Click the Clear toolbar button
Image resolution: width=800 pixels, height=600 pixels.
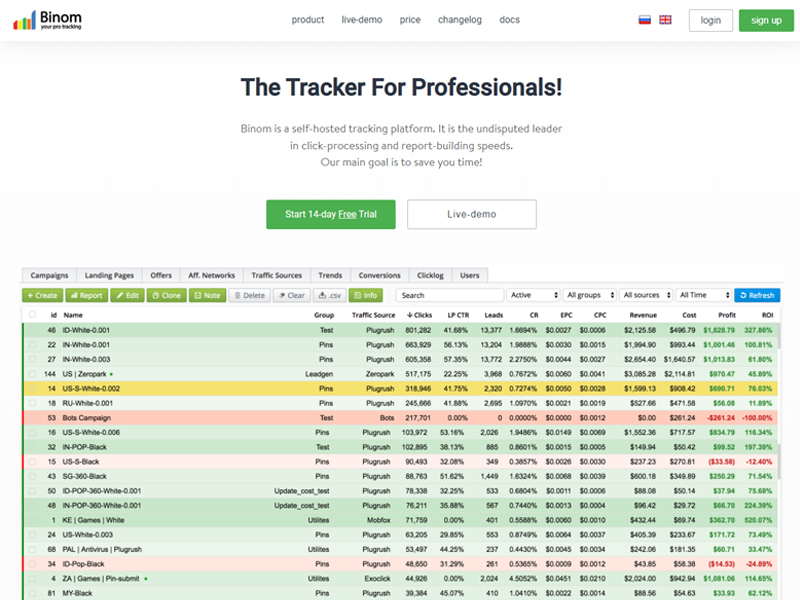point(292,295)
